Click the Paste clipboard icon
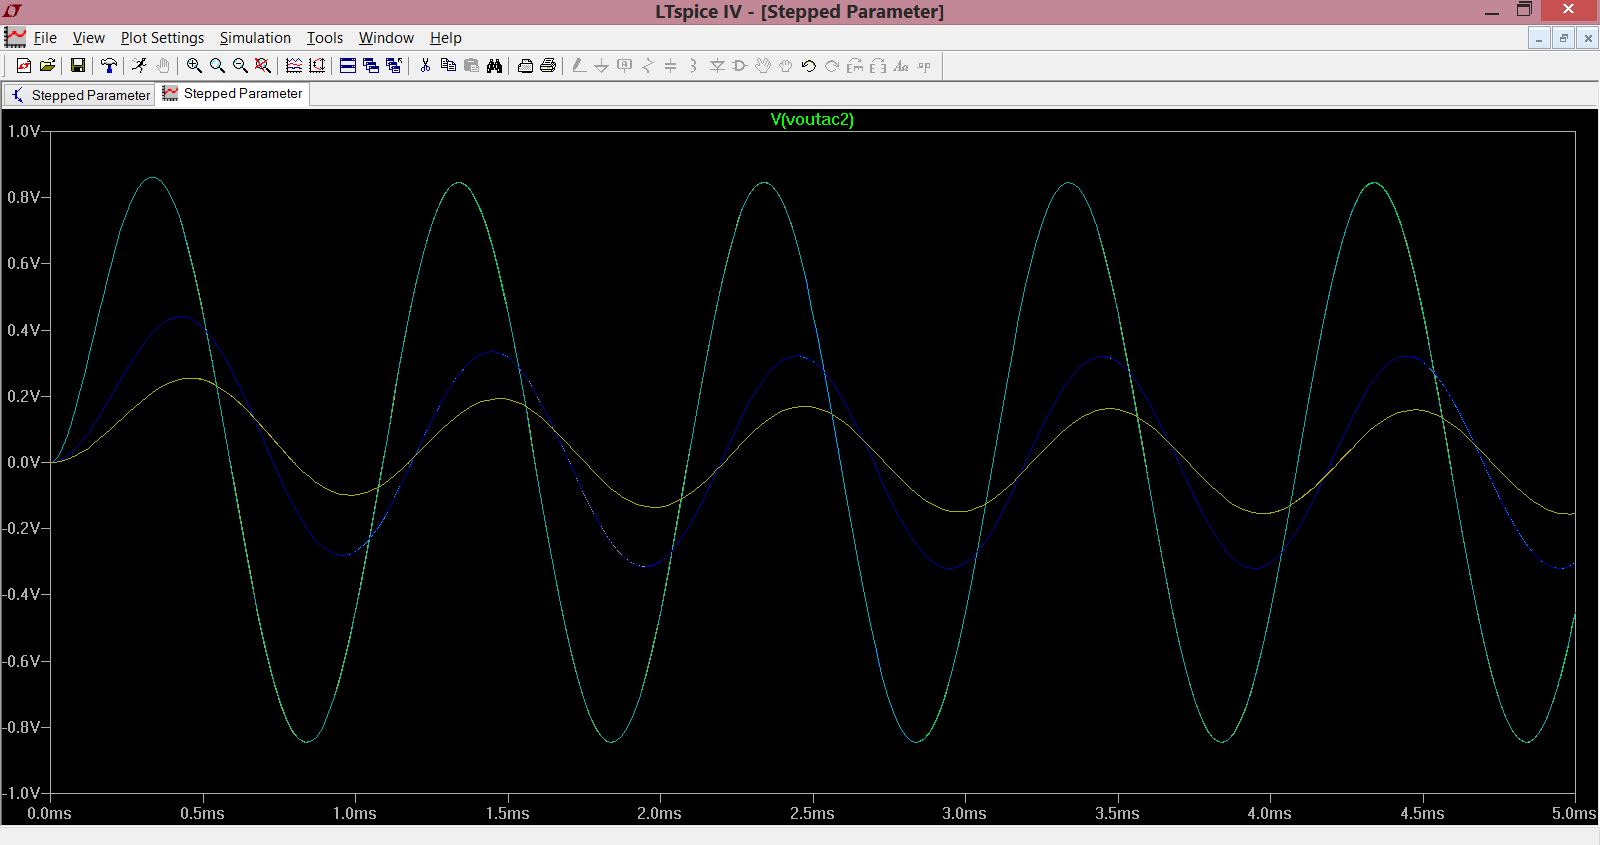This screenshot has width=1600, height=845. click(471, 66)
